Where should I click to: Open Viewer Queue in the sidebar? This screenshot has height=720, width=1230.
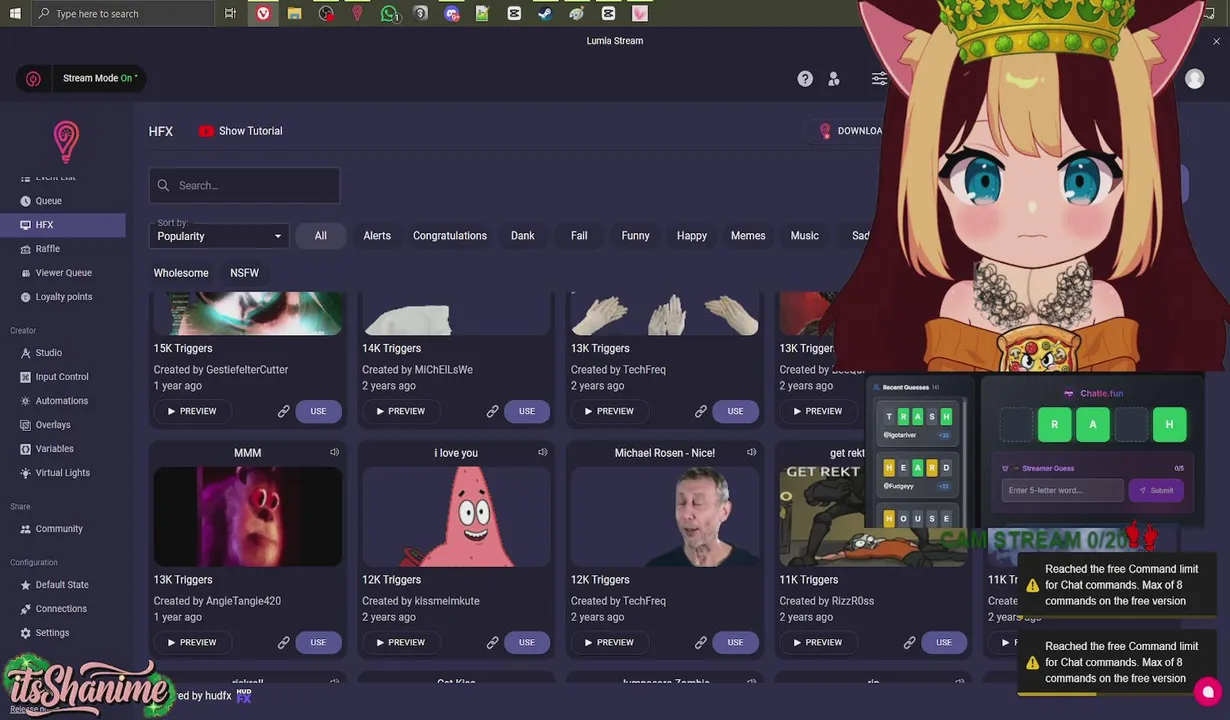coord(62,273)
